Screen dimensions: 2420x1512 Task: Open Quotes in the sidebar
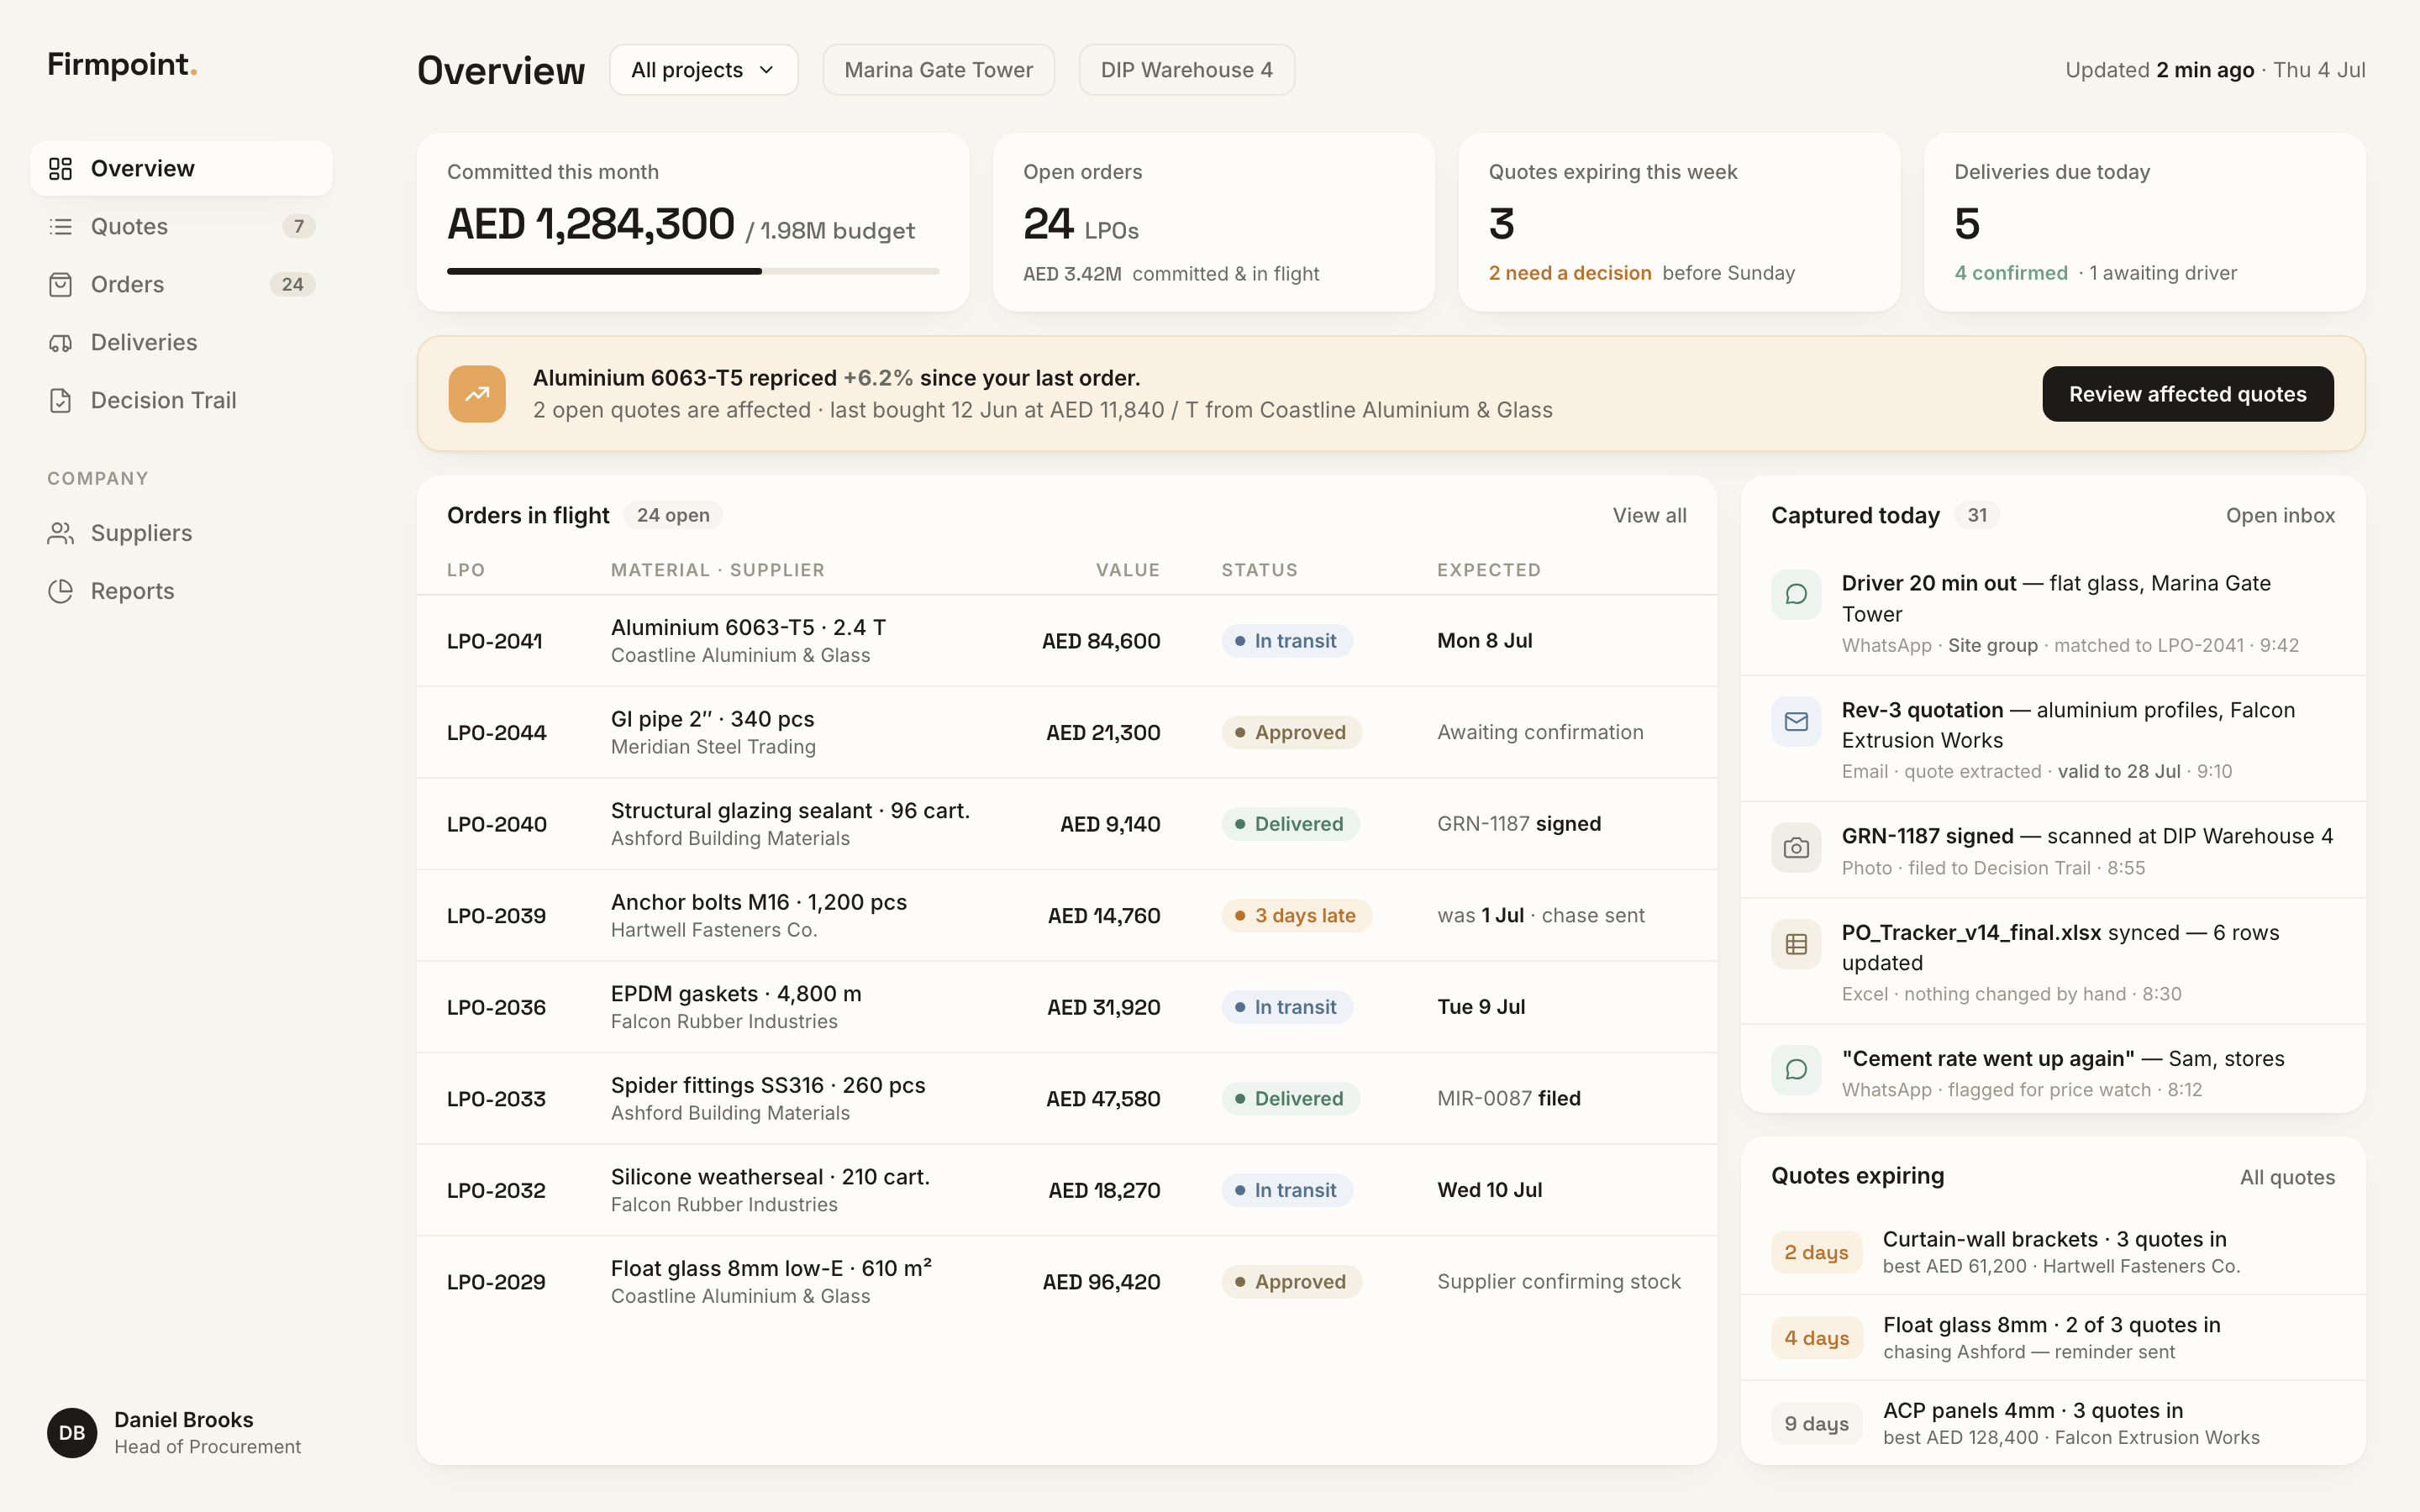click(x=181, y=226)
